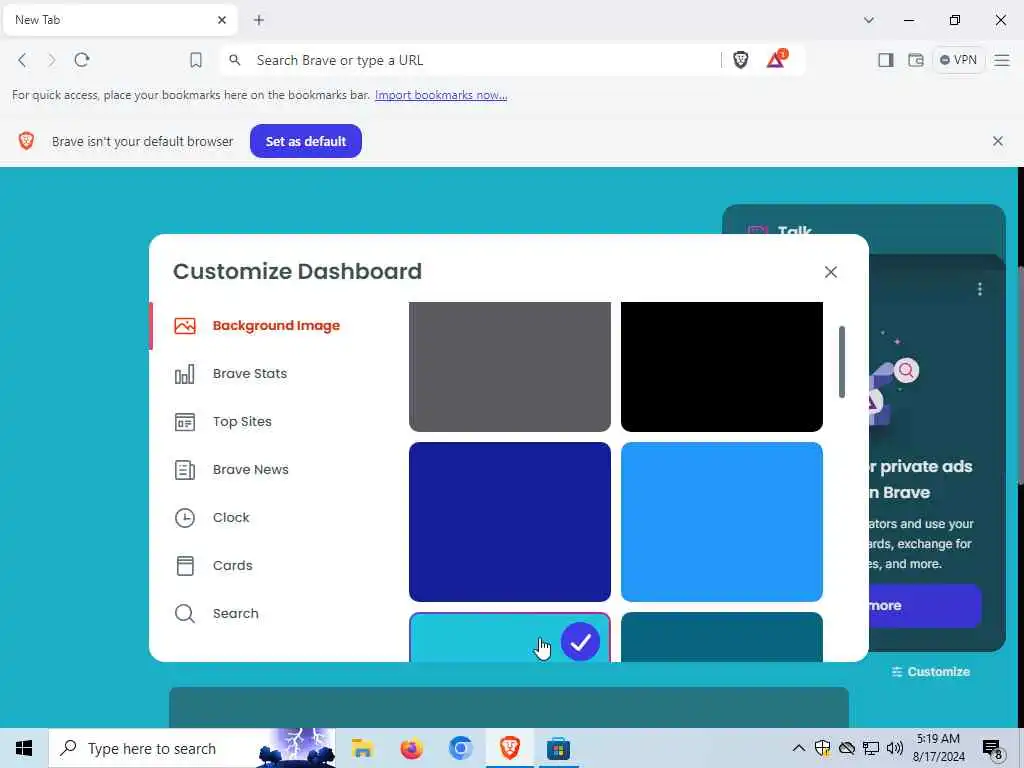Open the volume speaker tray icon

[x=894, y=748]
